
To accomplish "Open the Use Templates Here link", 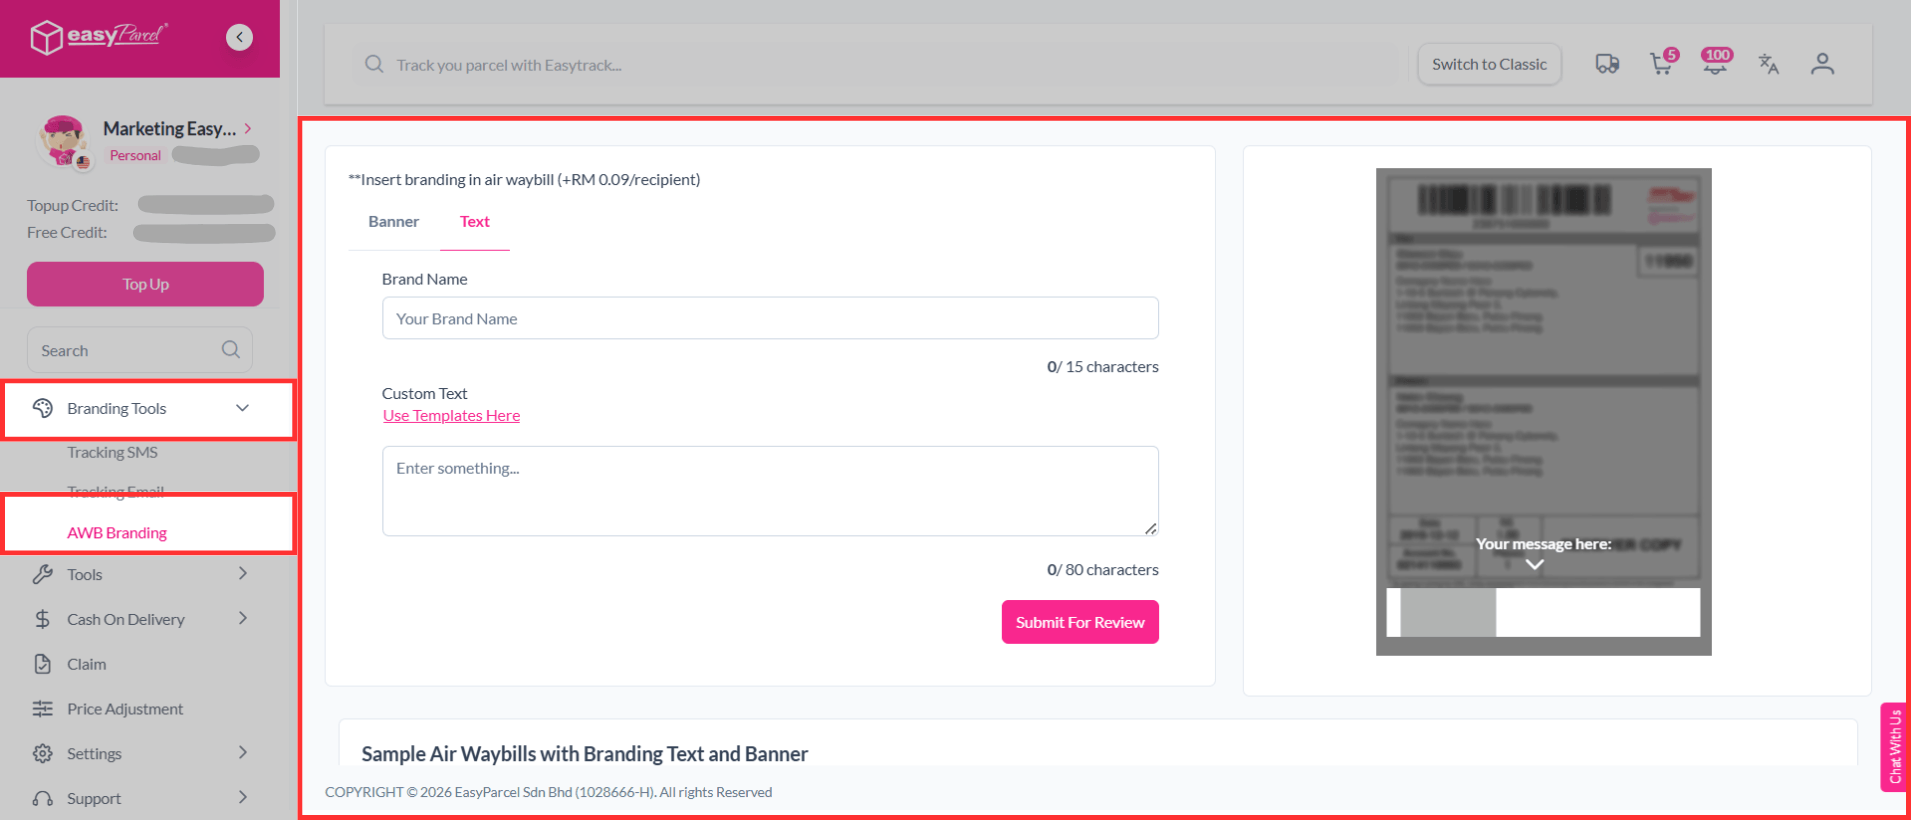I will (451, 416).
